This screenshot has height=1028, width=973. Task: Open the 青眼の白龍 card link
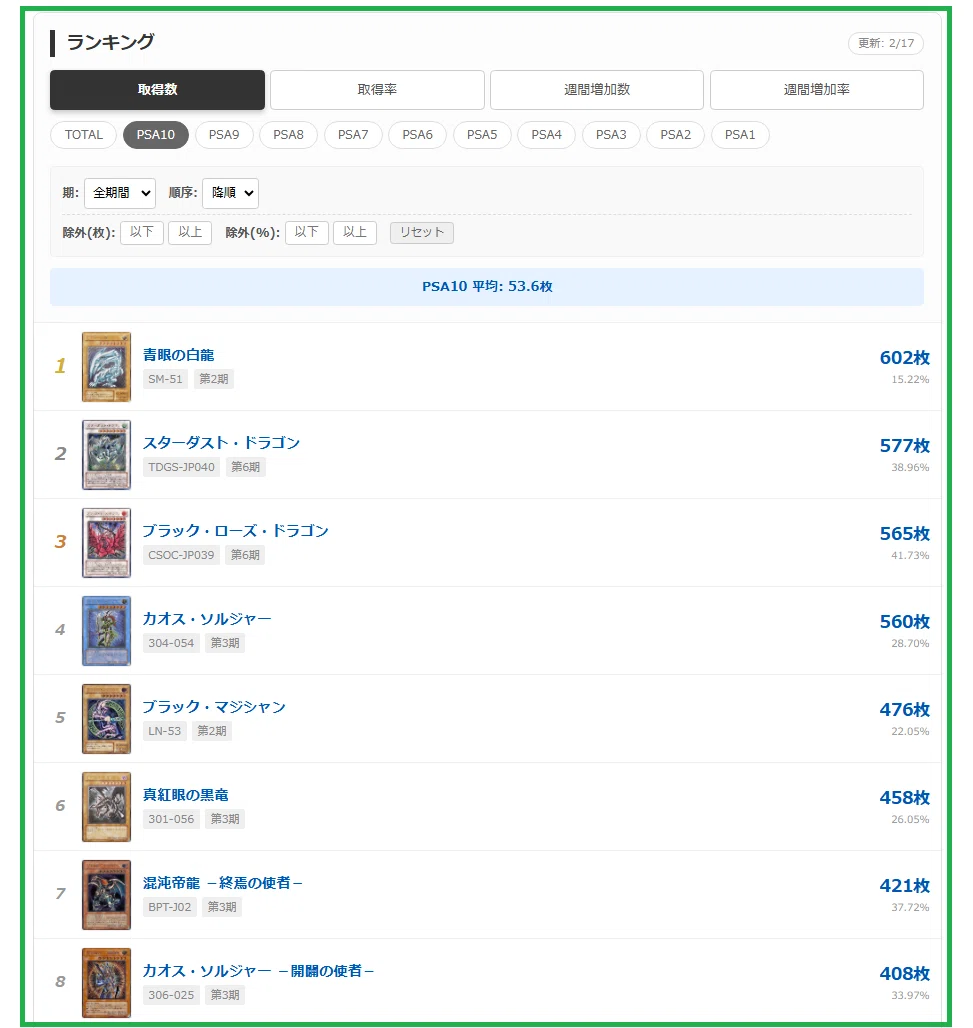pyautogui.click(x=178, y=355)
